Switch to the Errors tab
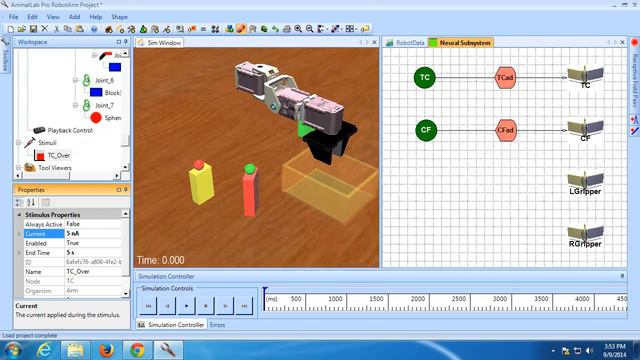The height and width of the screenshot is (360, 640). tap(217, 325)
